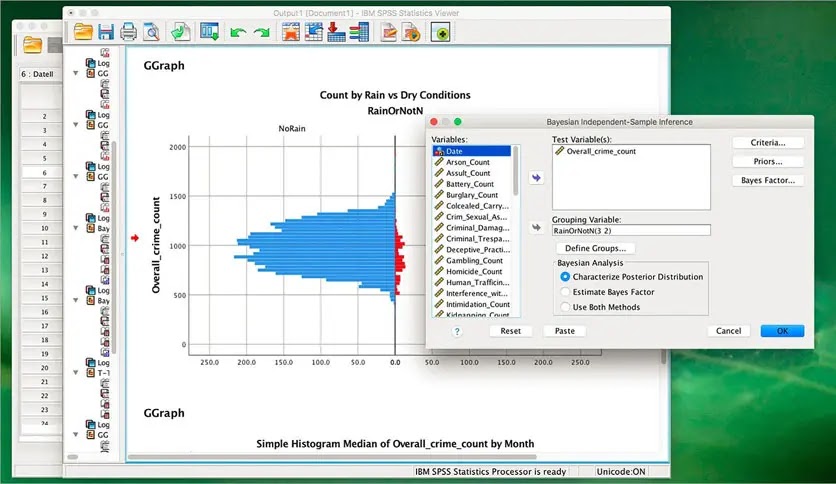This screenshot has width=836, height=484.
Task: Click the Viewer's horizontal scrollbar at bottom
Action: [x=332, y=457]
